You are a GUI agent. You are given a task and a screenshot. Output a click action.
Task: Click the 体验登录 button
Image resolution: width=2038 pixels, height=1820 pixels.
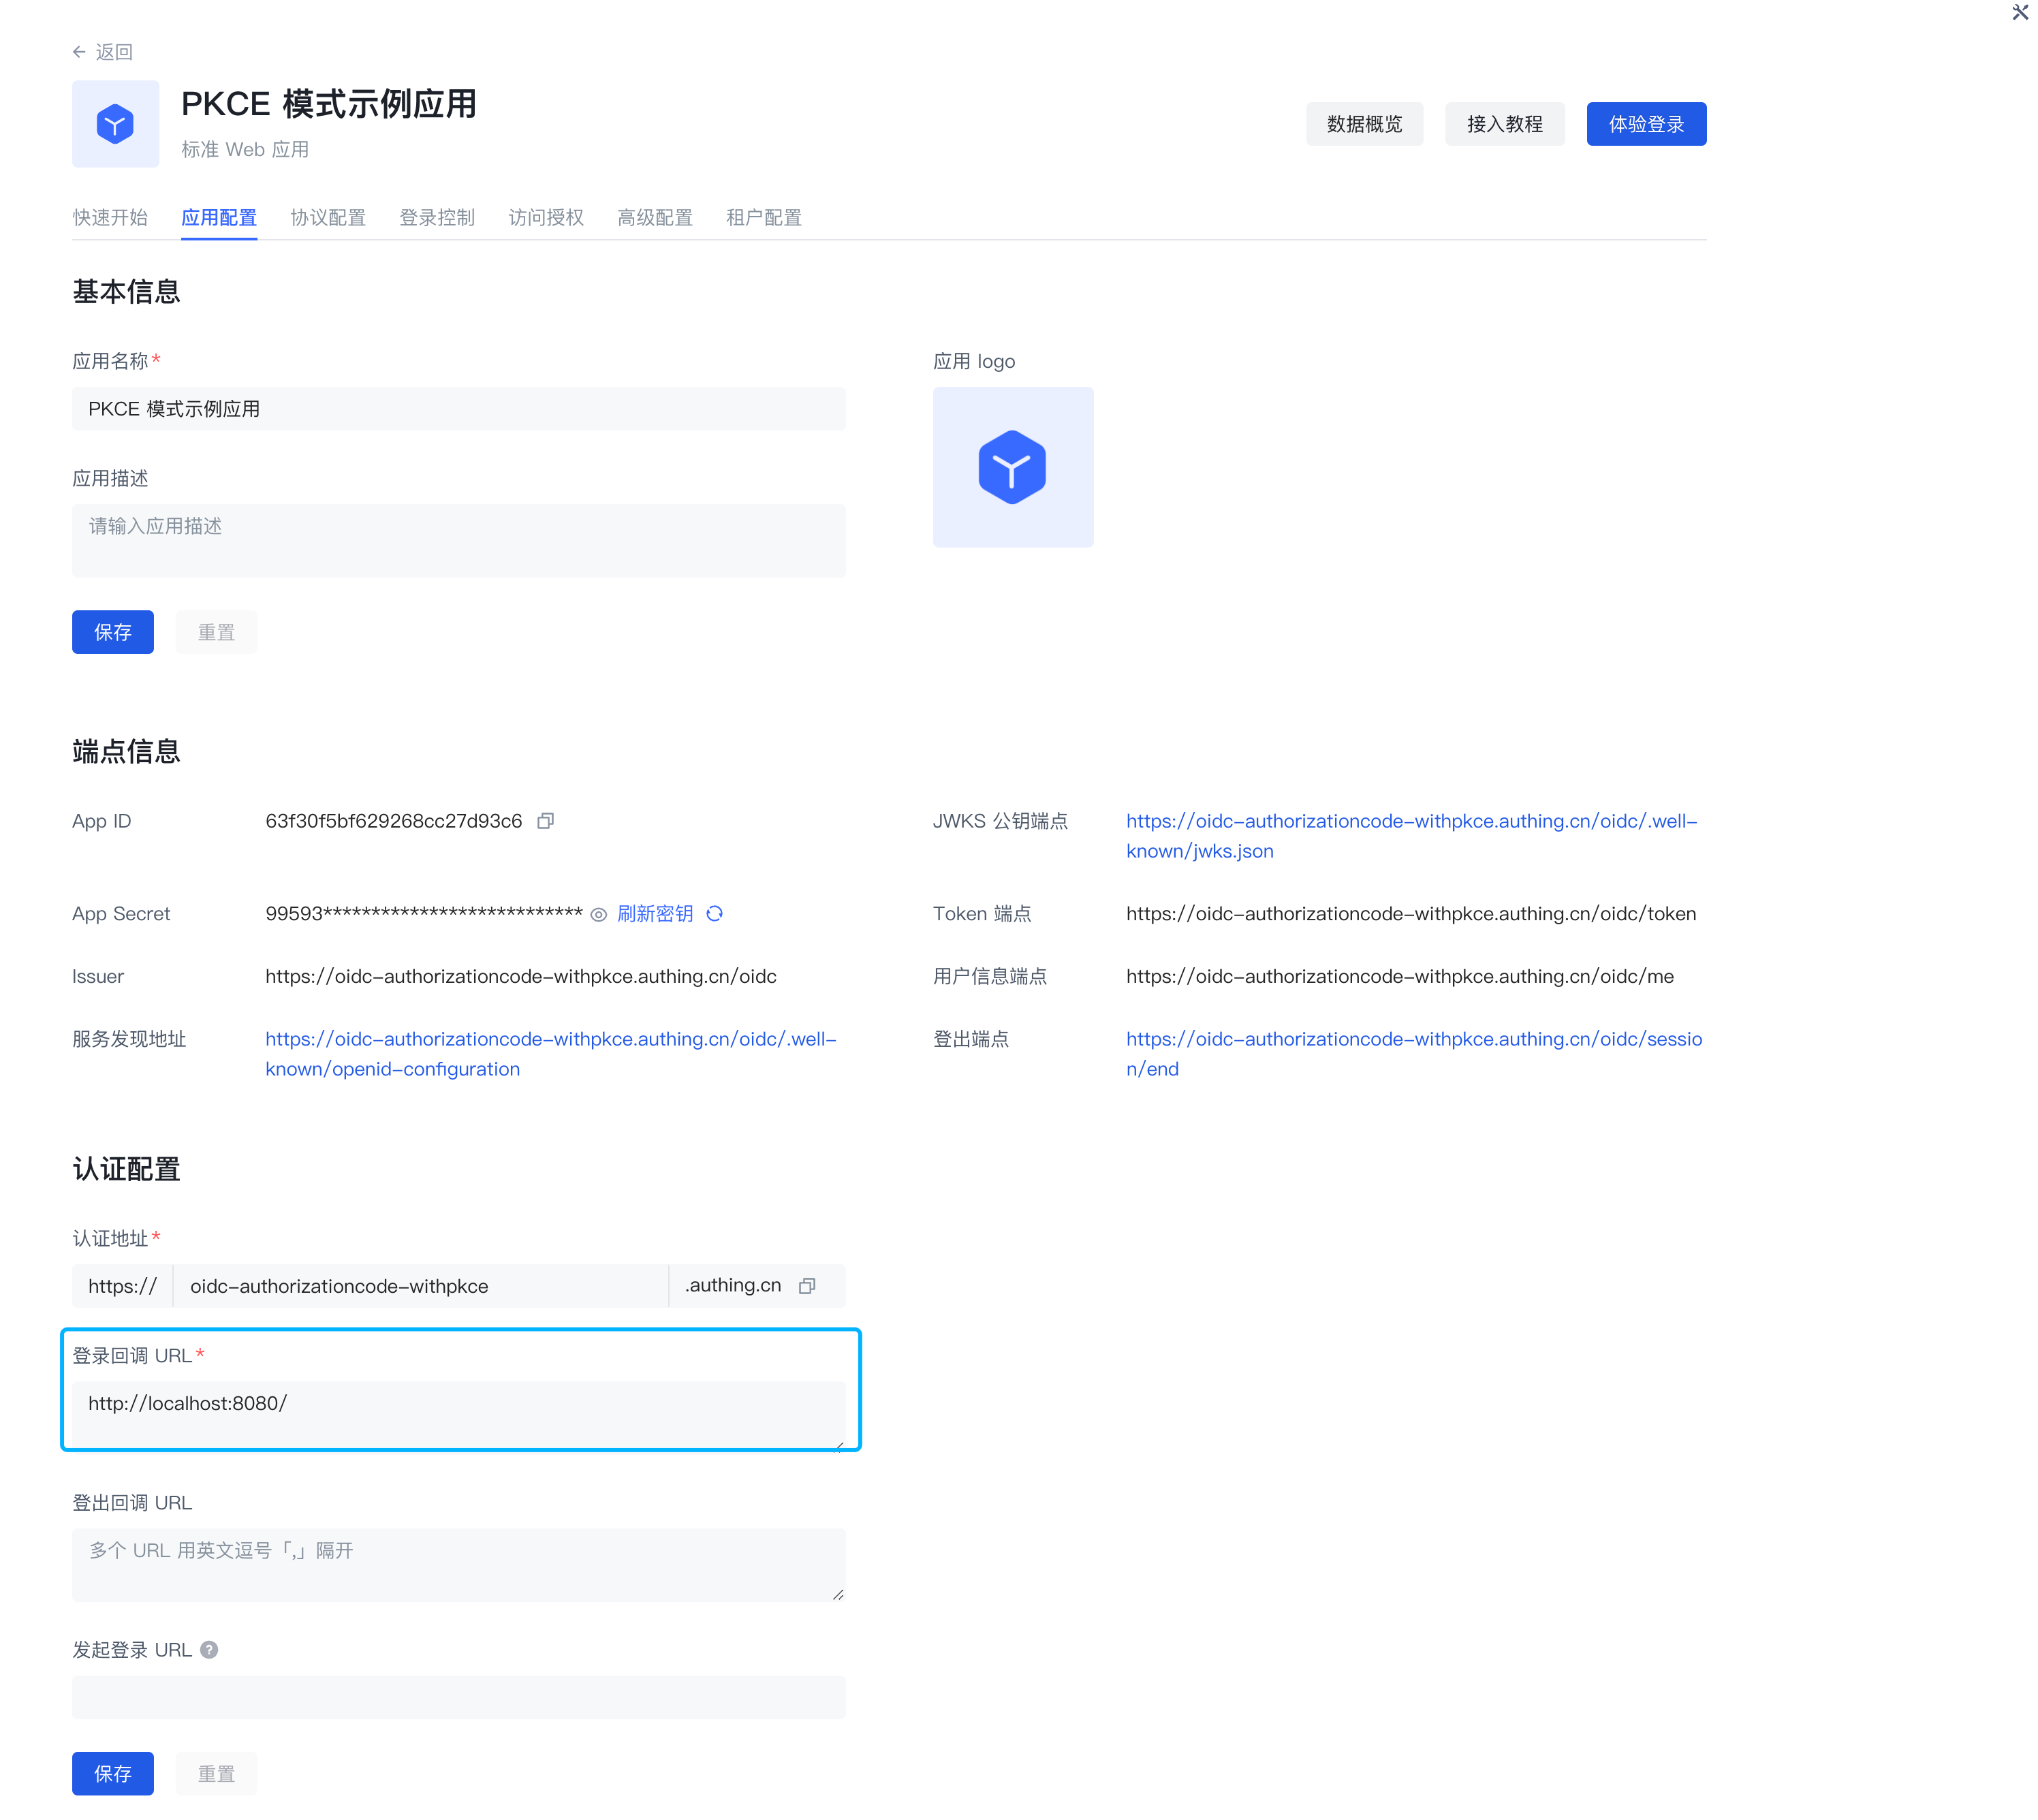(1646, 123)
